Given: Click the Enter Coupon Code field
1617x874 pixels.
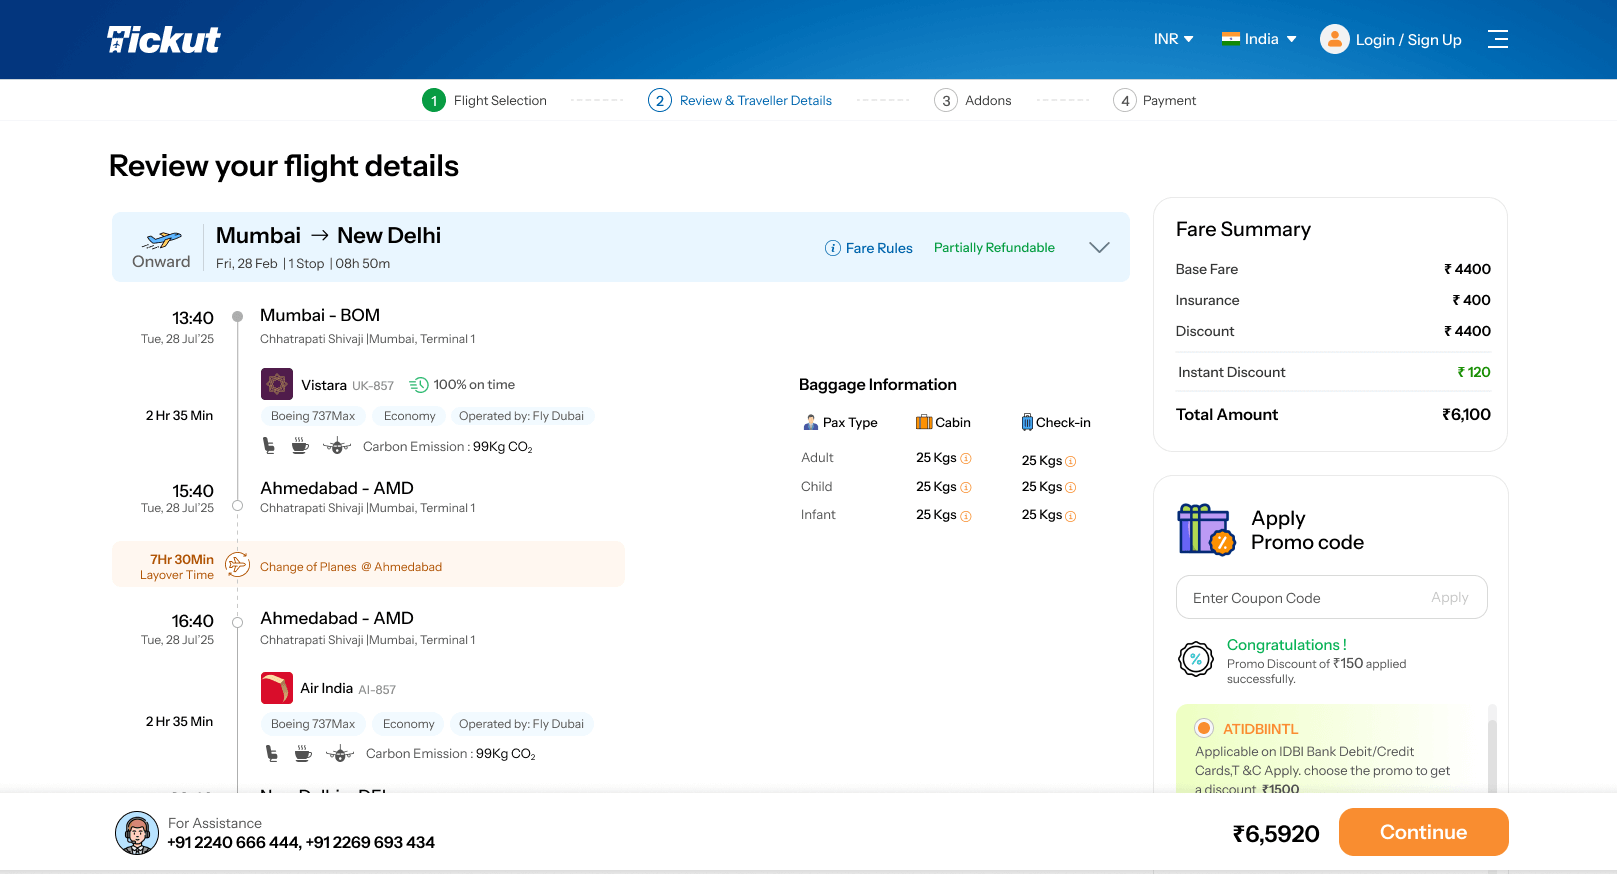Looking at the screenshot, I should click(x=1300, y=598).
